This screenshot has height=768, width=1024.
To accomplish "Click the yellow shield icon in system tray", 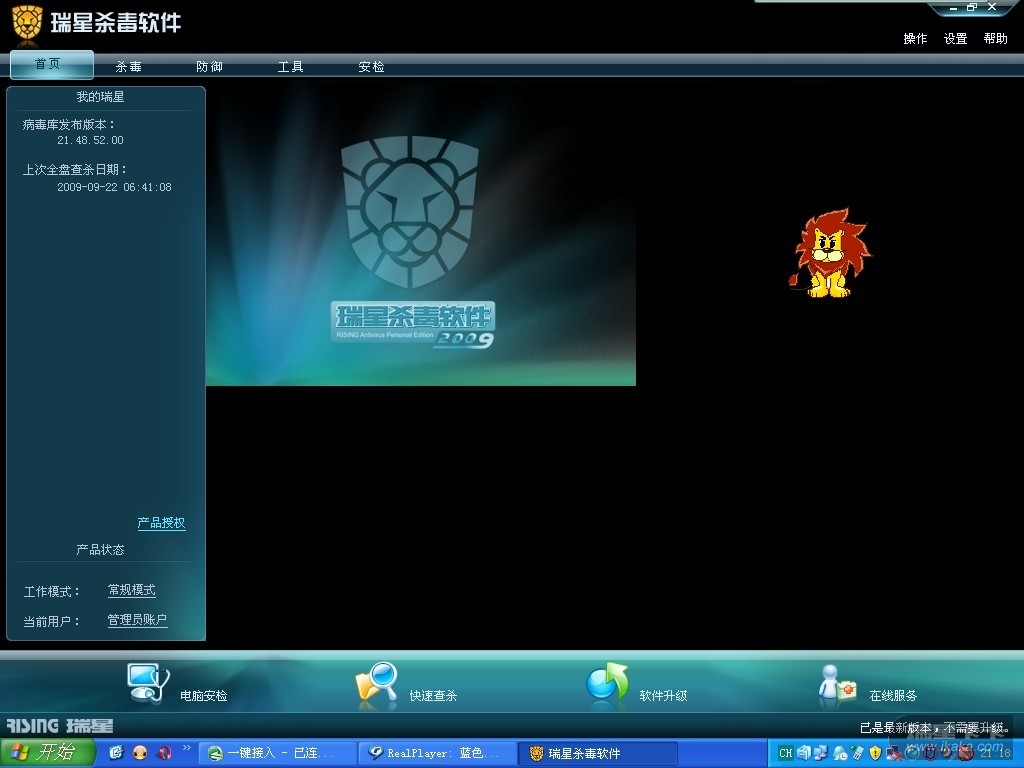I will [875, 753].
